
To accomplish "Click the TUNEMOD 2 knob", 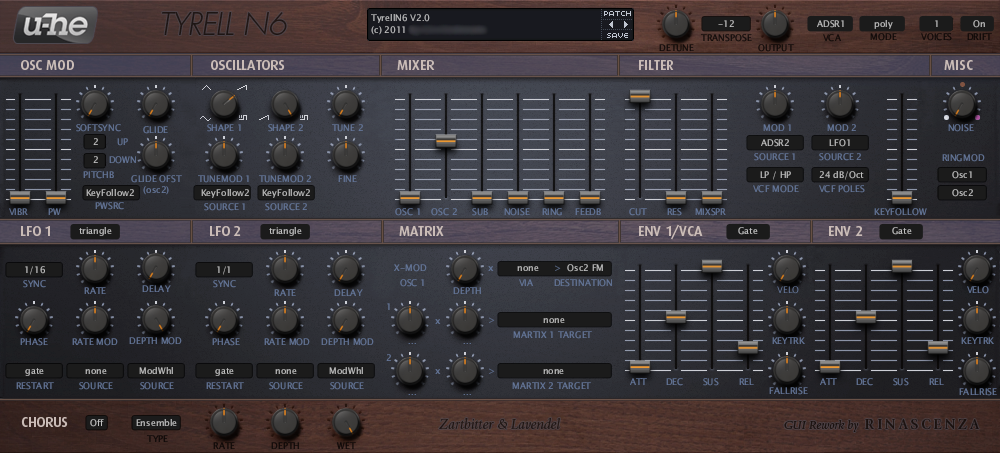I will tap(284, 154).
